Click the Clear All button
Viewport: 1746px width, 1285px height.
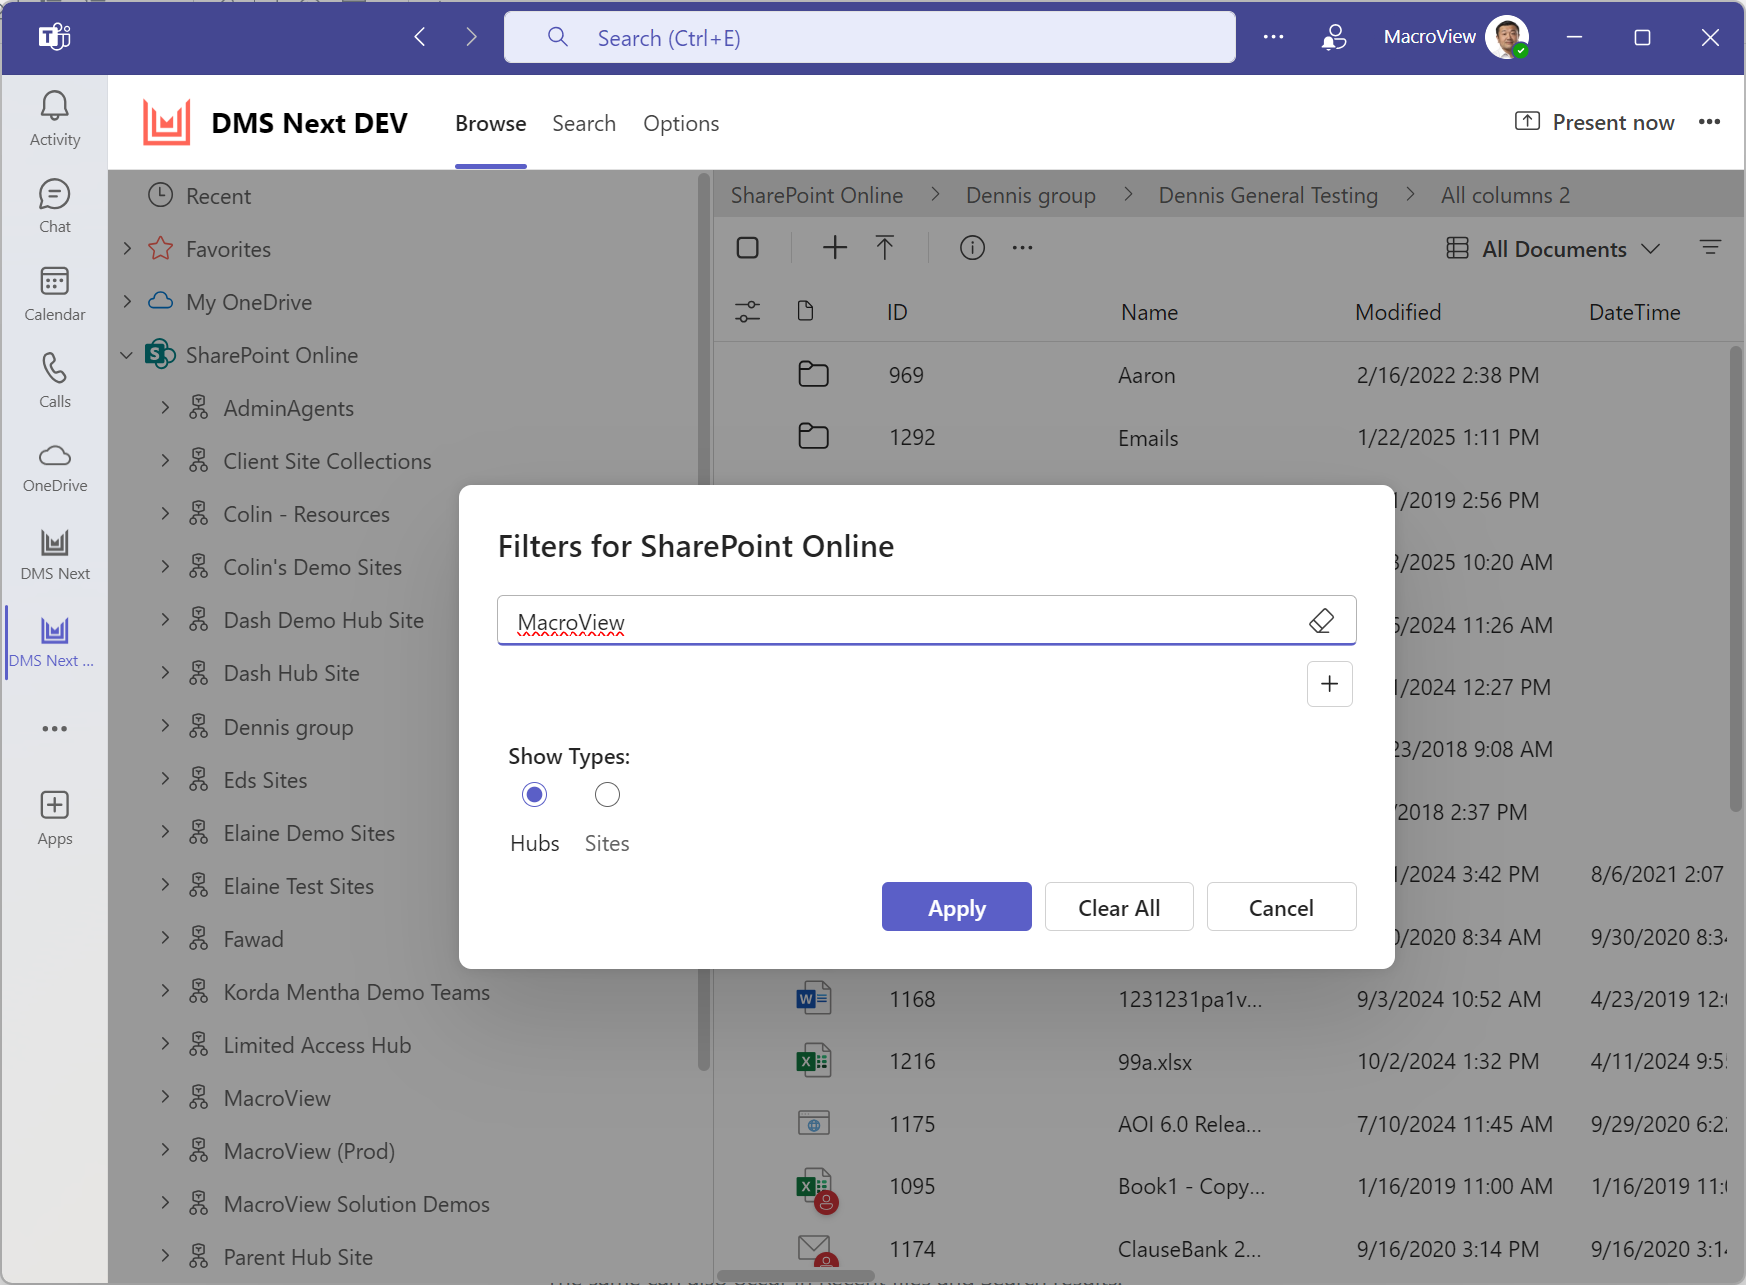point(1119,907)
